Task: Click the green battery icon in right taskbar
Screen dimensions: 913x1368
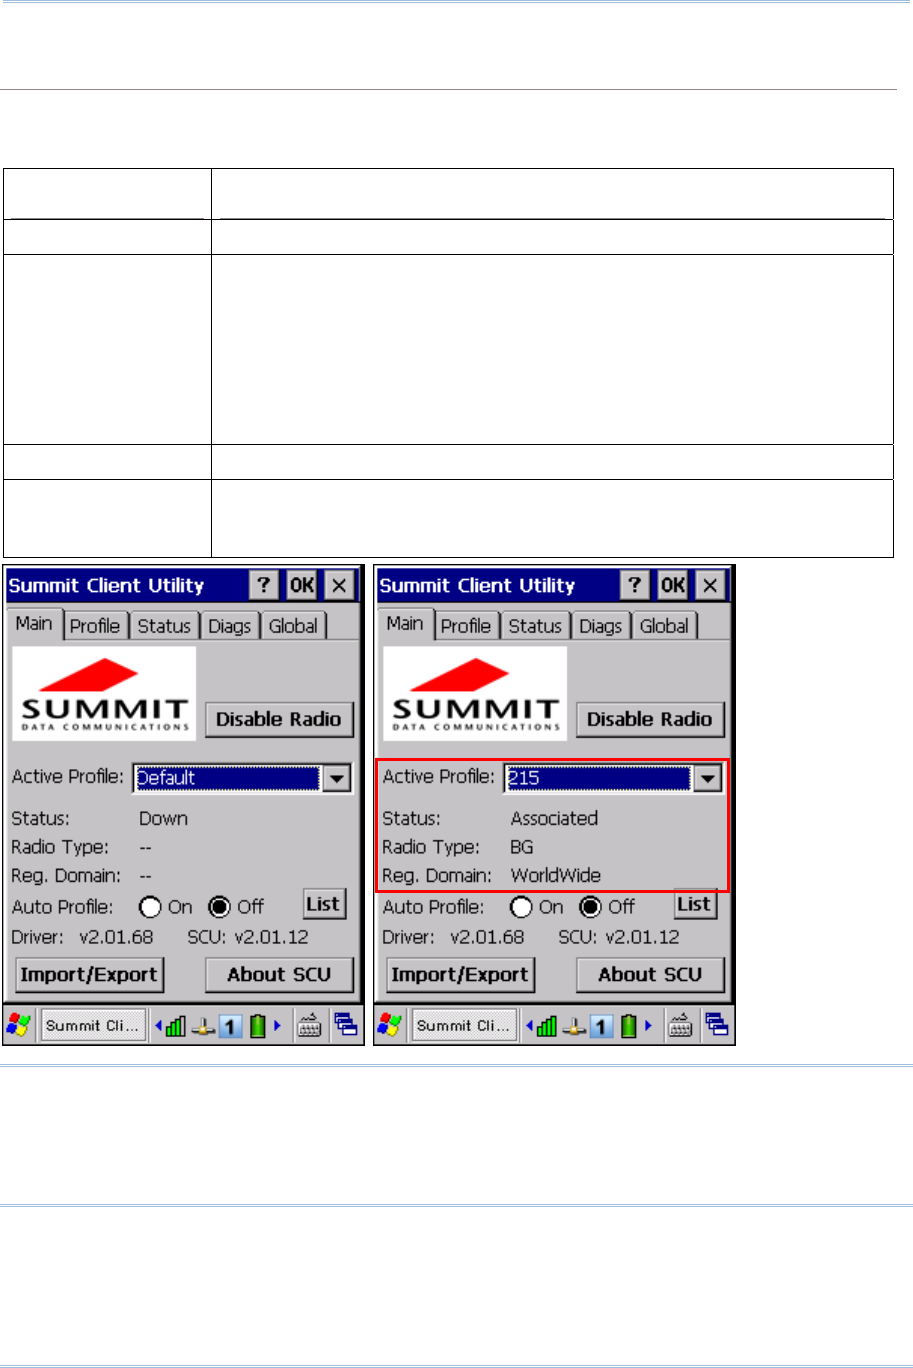Action: point(628,1026)
